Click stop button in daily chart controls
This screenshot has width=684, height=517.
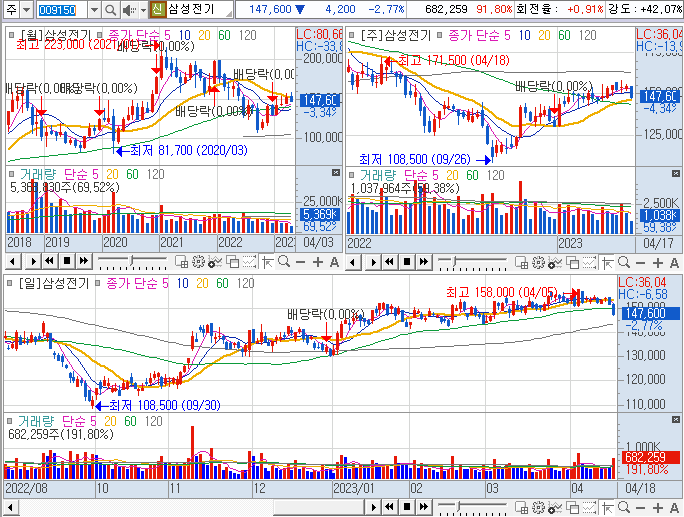point(407,507)
